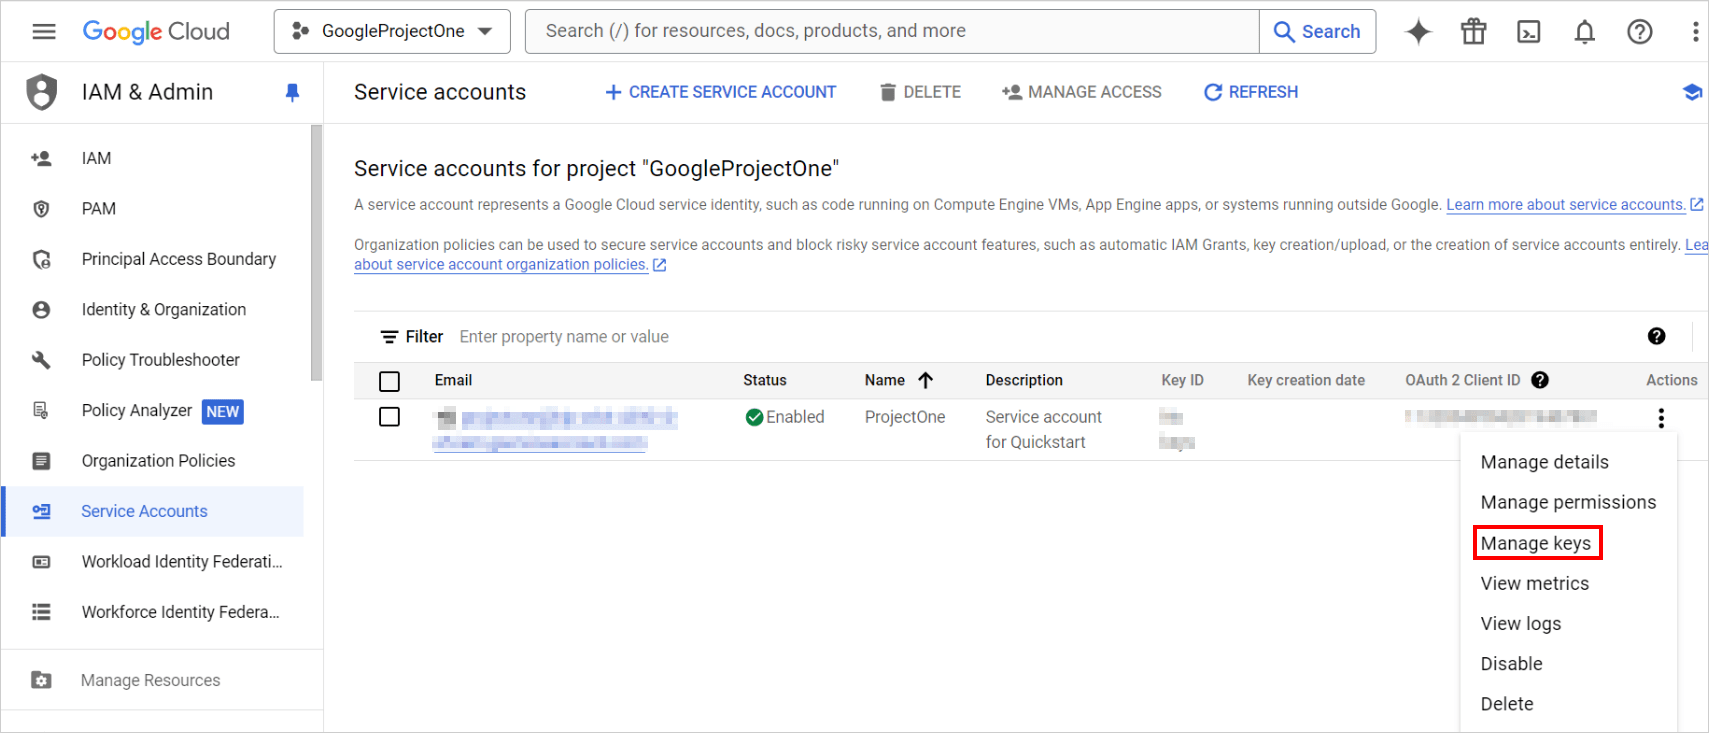Click the sidebar vertical scrollbar

[x=316, y=253]
